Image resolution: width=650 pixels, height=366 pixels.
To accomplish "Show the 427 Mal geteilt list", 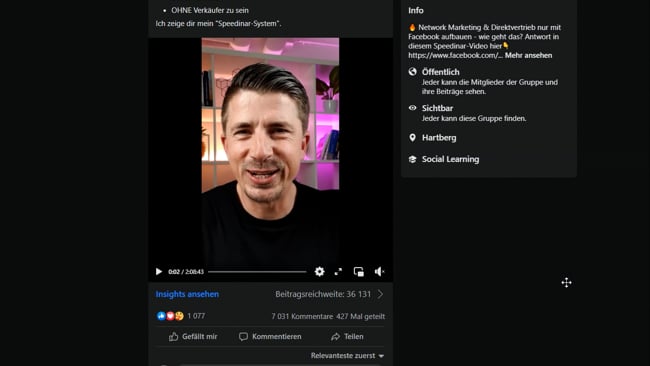I will tap(361, 316).
